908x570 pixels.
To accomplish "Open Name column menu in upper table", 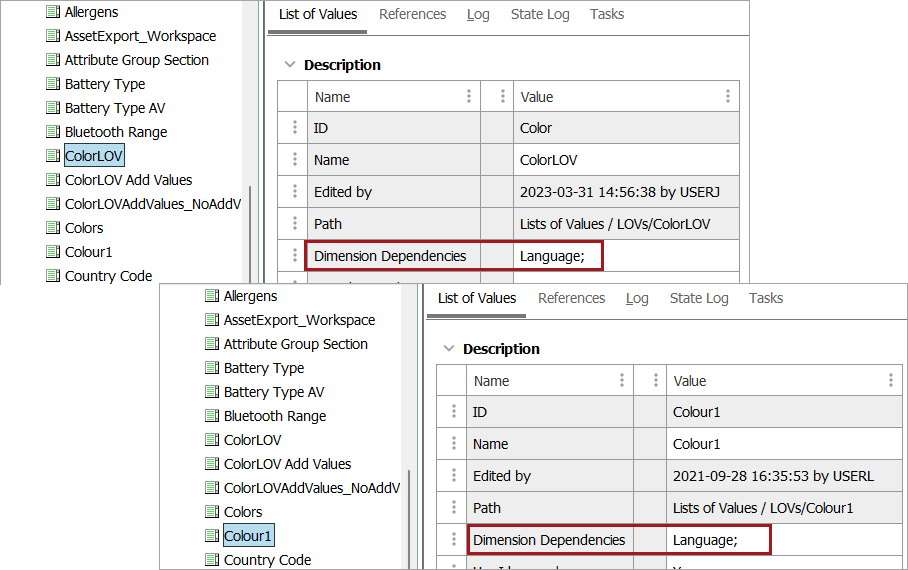I will [x=469, y=97].
